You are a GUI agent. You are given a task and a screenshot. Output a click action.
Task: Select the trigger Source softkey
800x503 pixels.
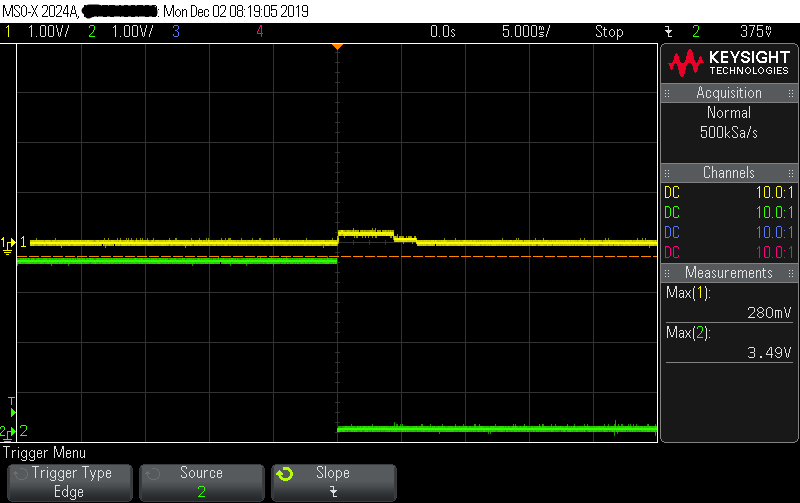202,482
